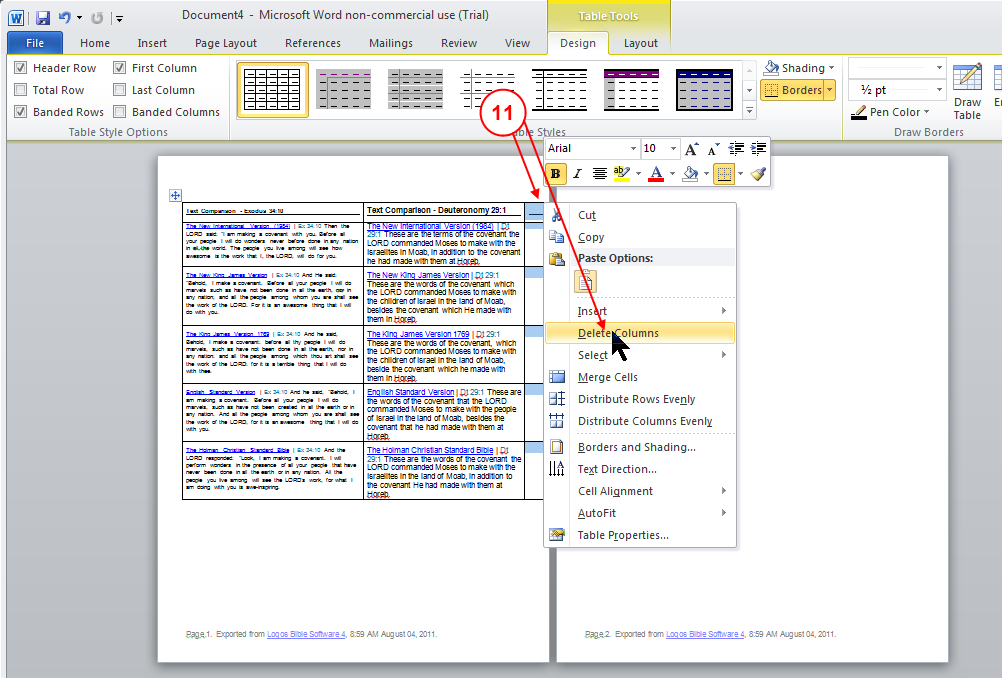Click the Grow Font icon
This screenshot has height=678, width=1002.
[691, 149]
